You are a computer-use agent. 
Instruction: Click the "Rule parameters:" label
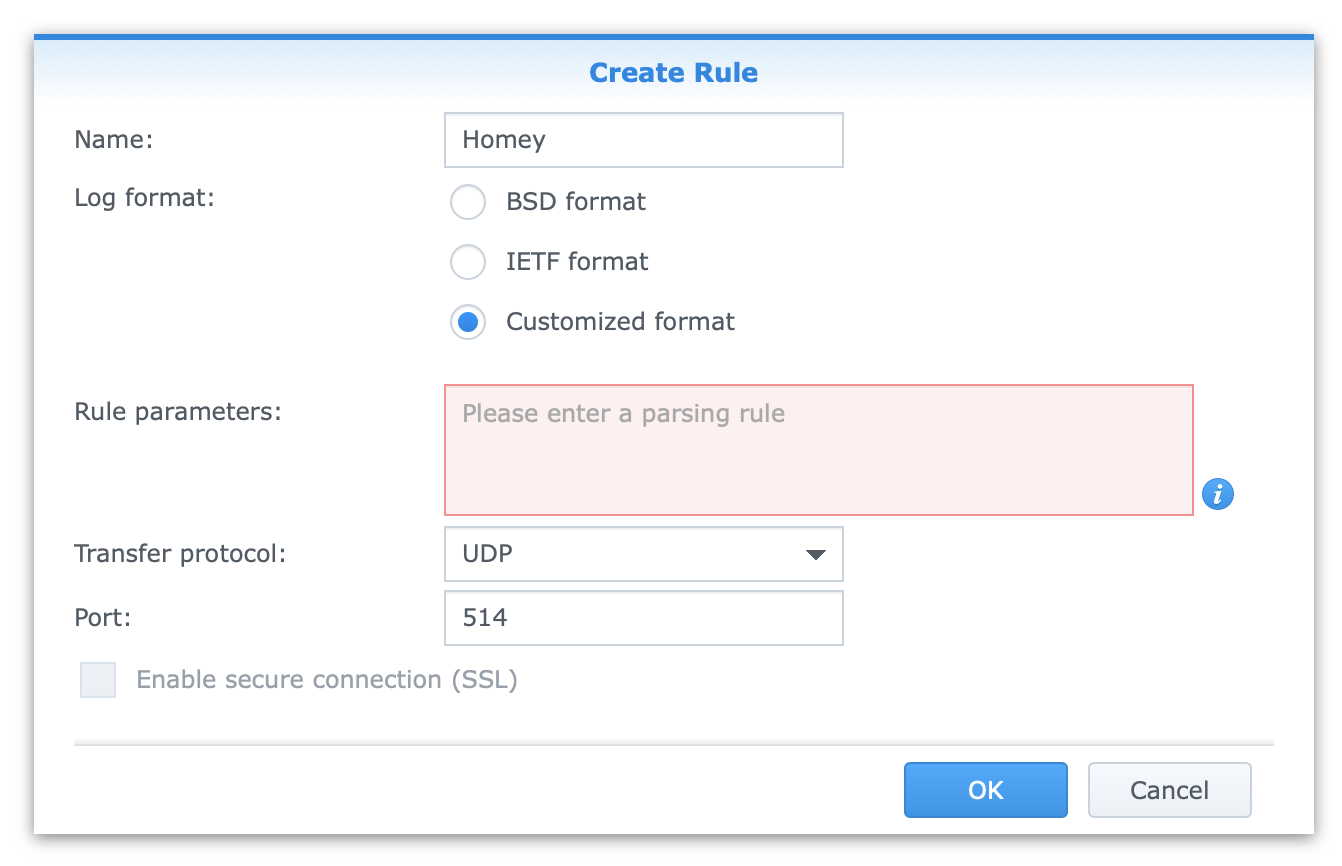point(178,412)
